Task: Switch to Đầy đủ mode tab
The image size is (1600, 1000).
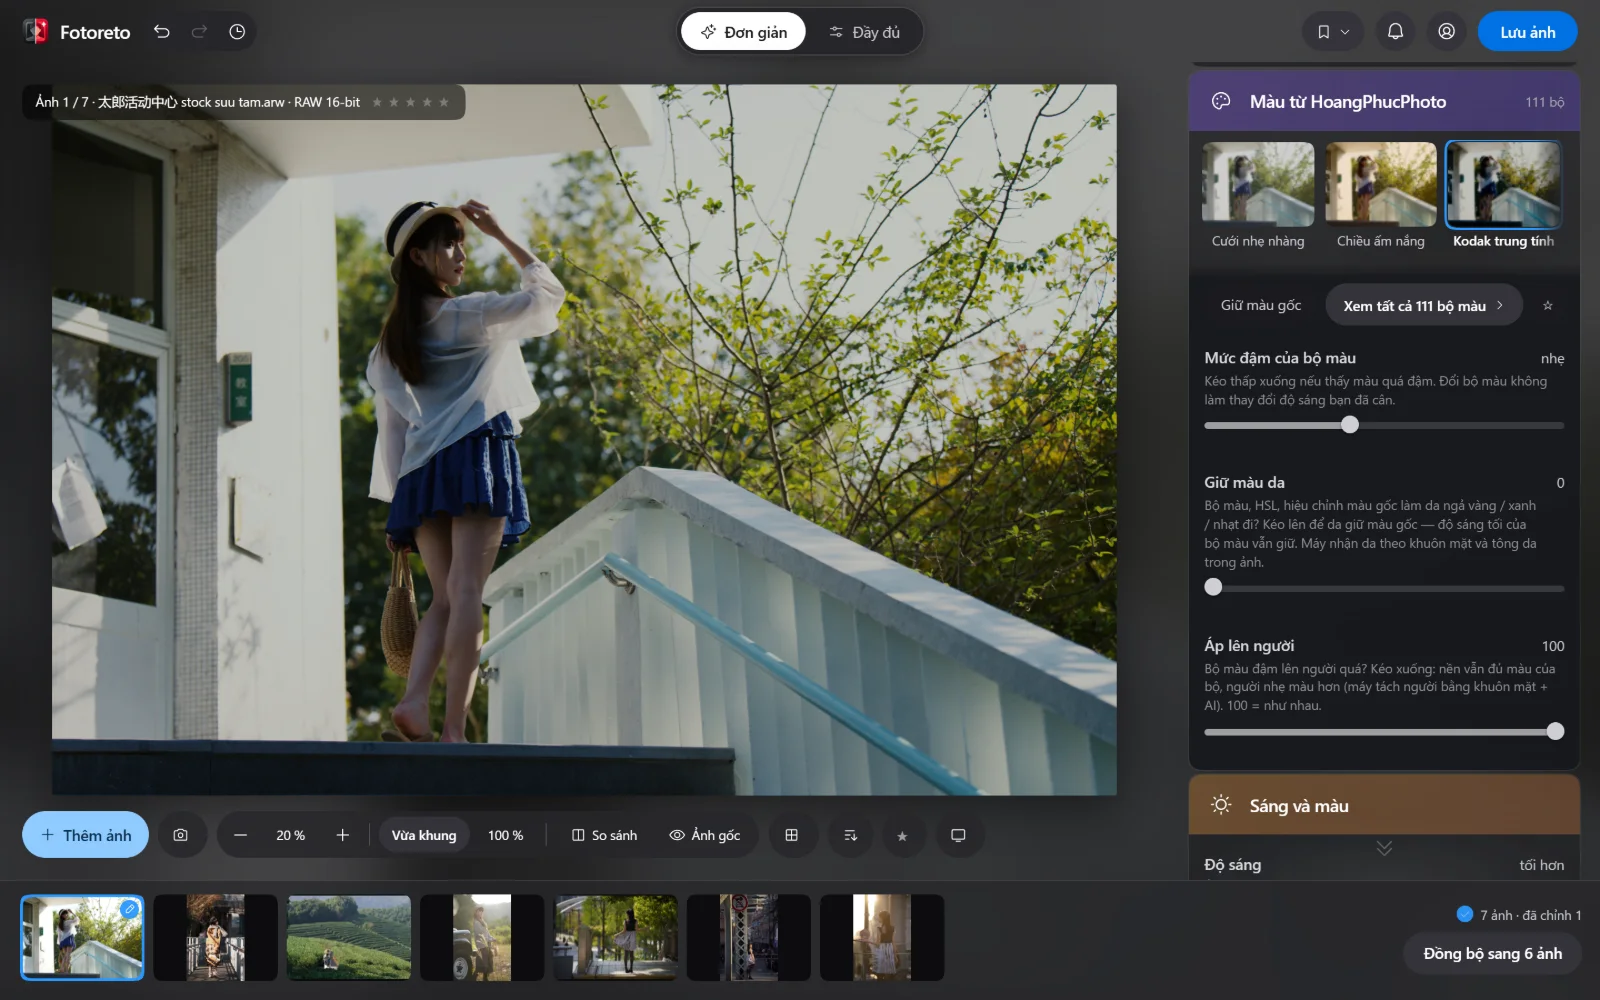Action: [x=864, y=32]
